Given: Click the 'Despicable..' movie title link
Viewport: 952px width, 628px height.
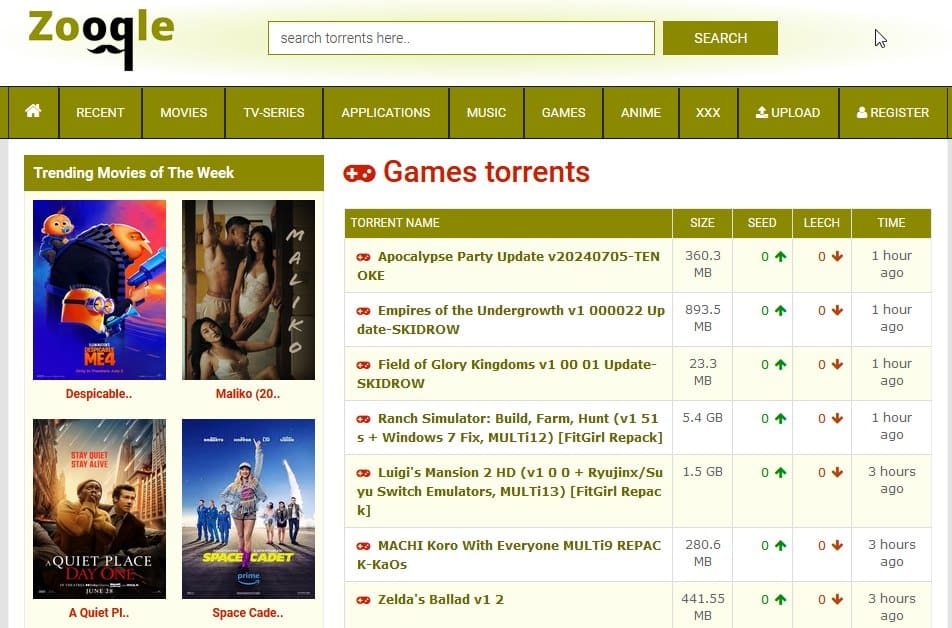Looking at the screenshot, I should tap(99, 394).
